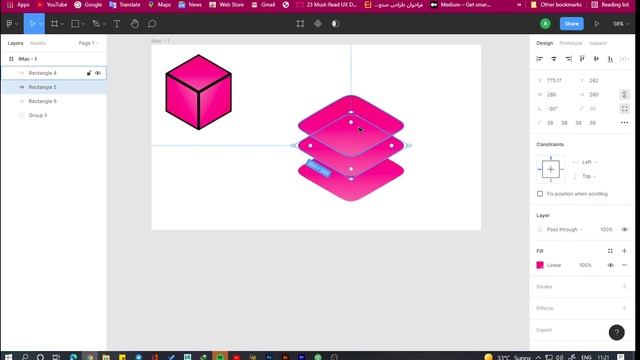Click the layer opacity 100% field
640x360 pixels.
[606, 229]
